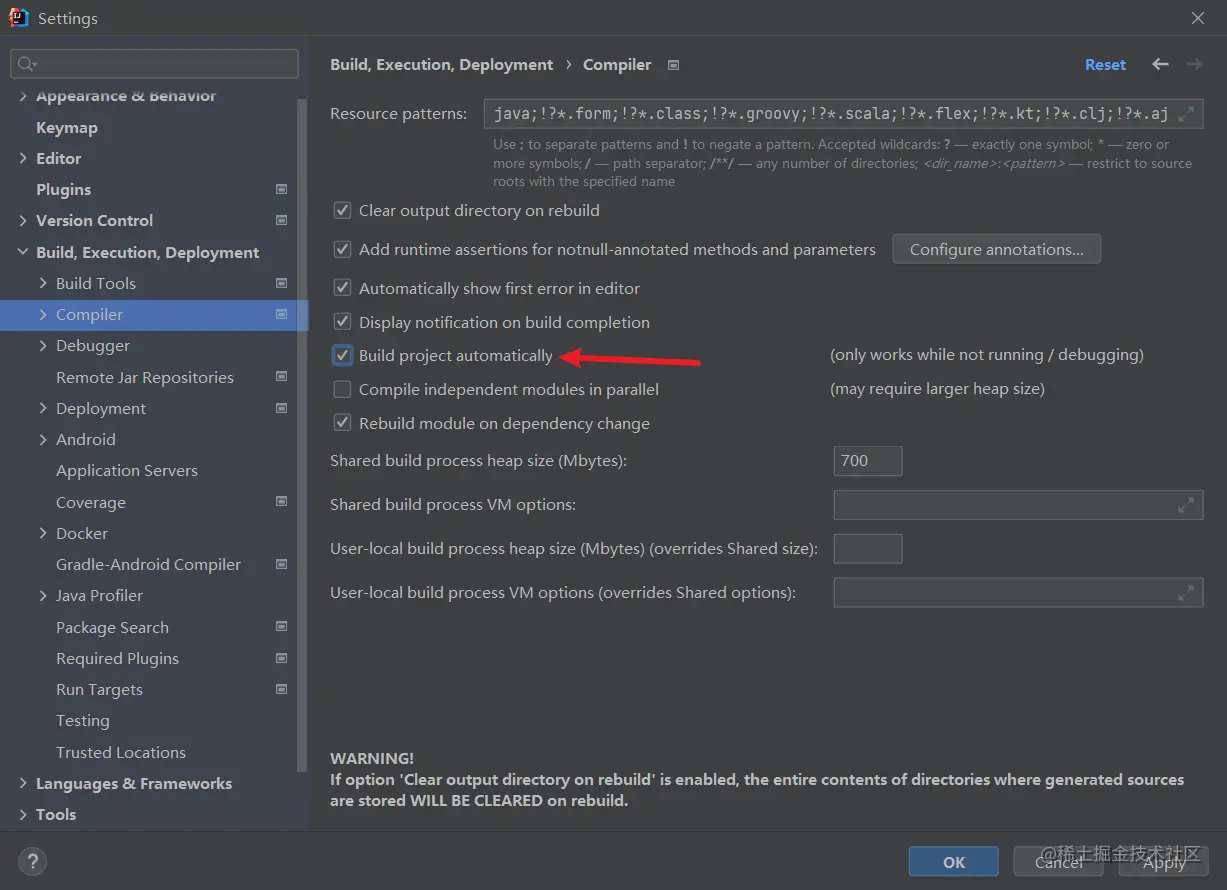
Task: Click Shared build process VM options field
Action: [1018, 505]
